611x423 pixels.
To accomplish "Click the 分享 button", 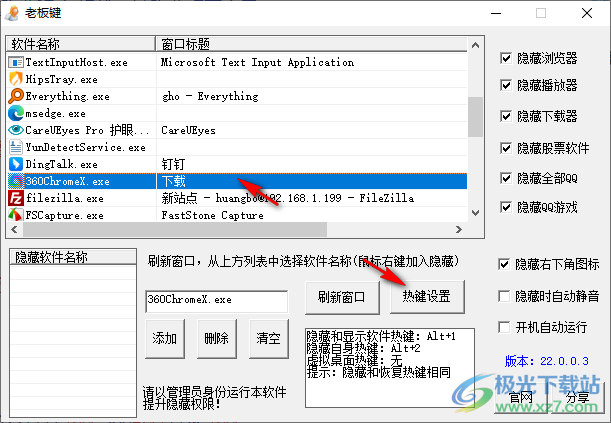I will (577, 398).
